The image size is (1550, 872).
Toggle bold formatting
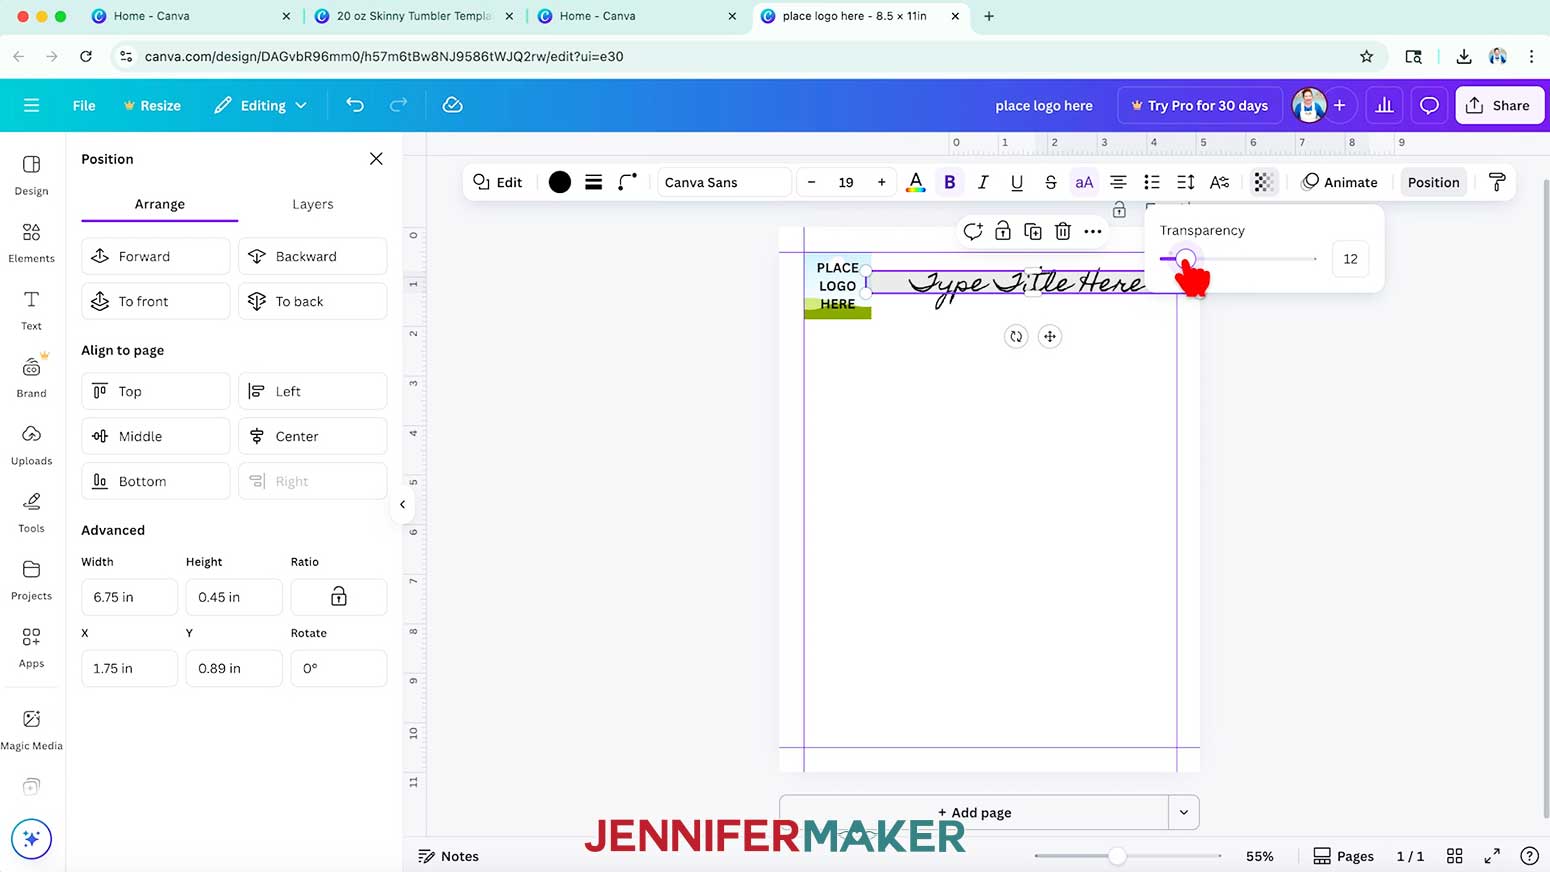(x=949, y=182)
